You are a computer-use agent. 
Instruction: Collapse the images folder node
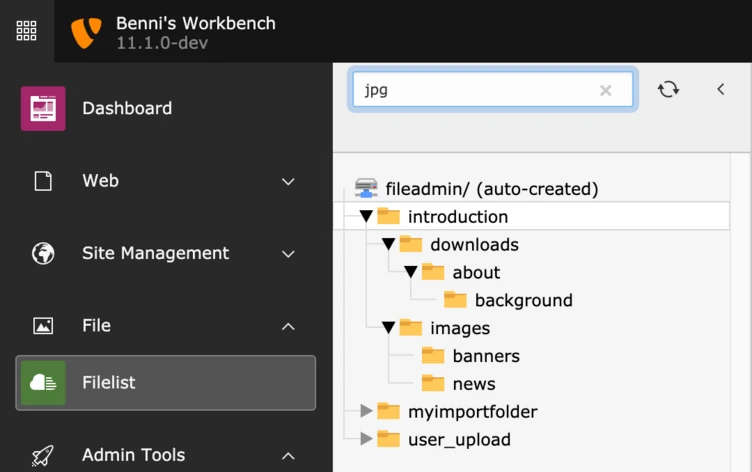(388, 328)
